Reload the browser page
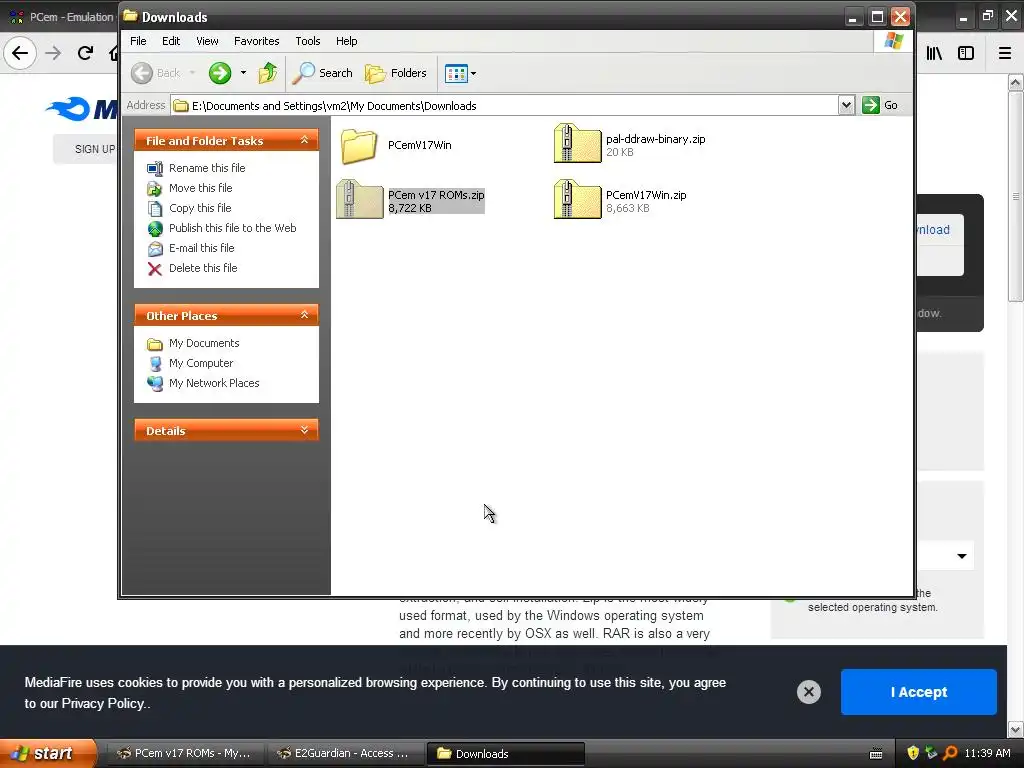The width and height of the screenshot is (1024, 768). click(x=85, y=53)
